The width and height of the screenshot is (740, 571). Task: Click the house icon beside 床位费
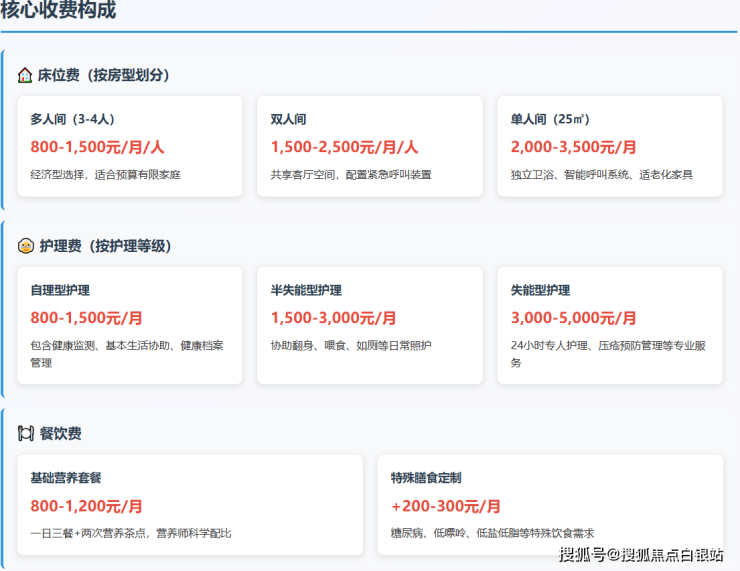25,75
